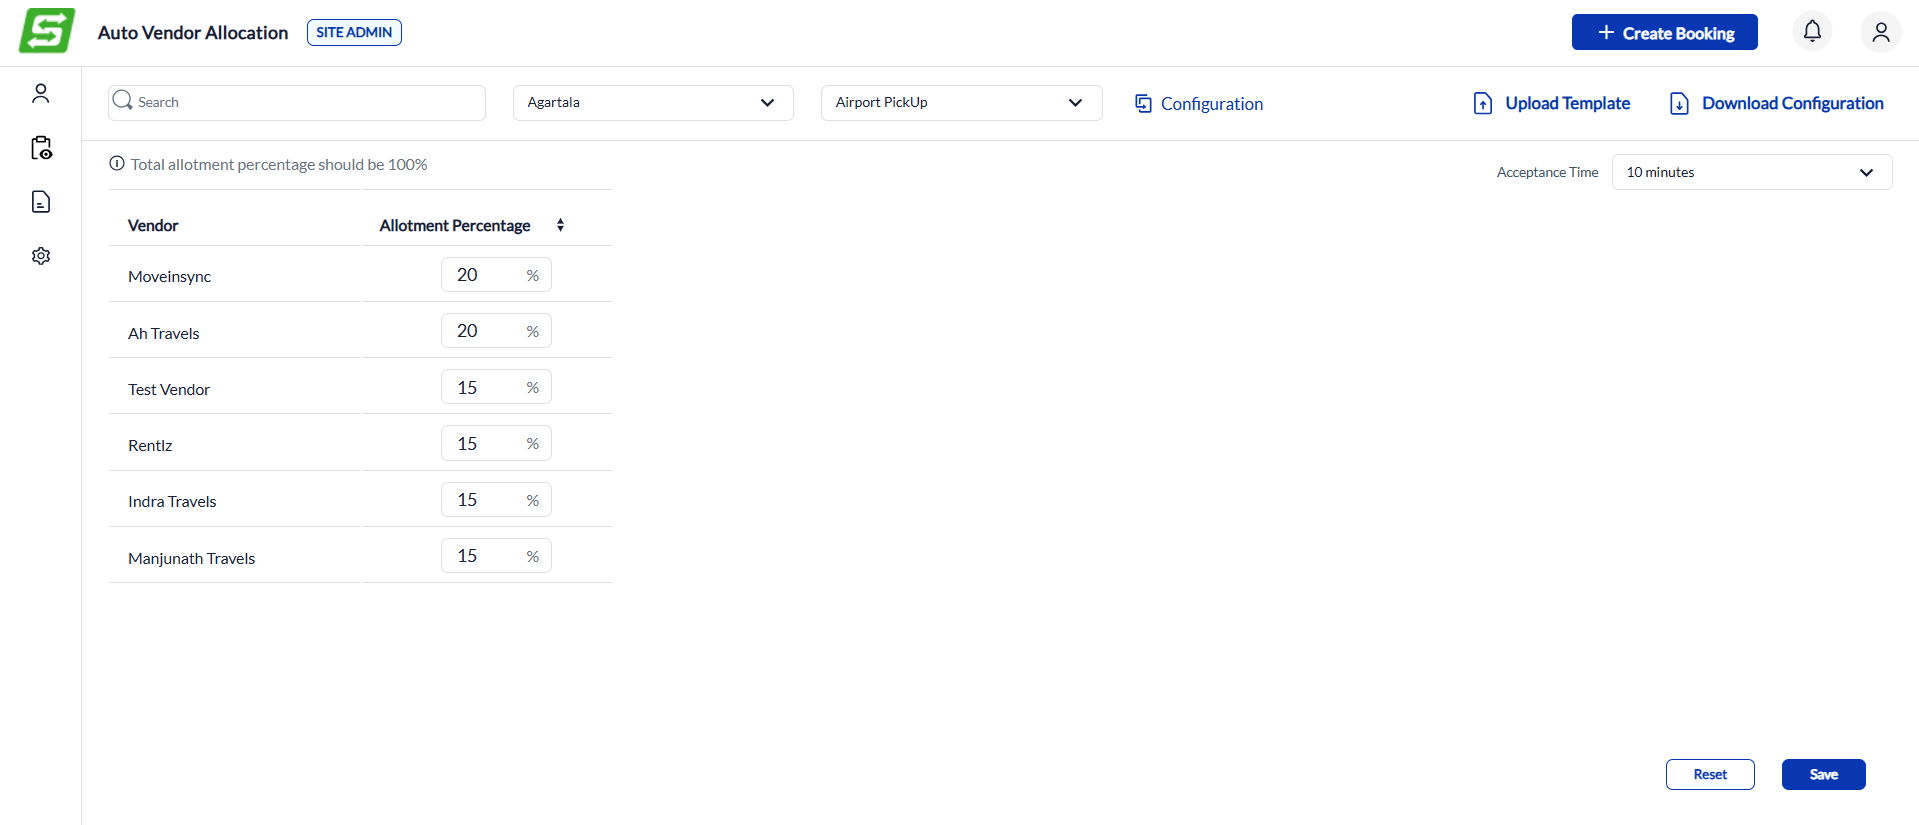This screenshot has width=1919, height=825.
Task: Select the Rentlz vendor name
Action: pos(150,445)
